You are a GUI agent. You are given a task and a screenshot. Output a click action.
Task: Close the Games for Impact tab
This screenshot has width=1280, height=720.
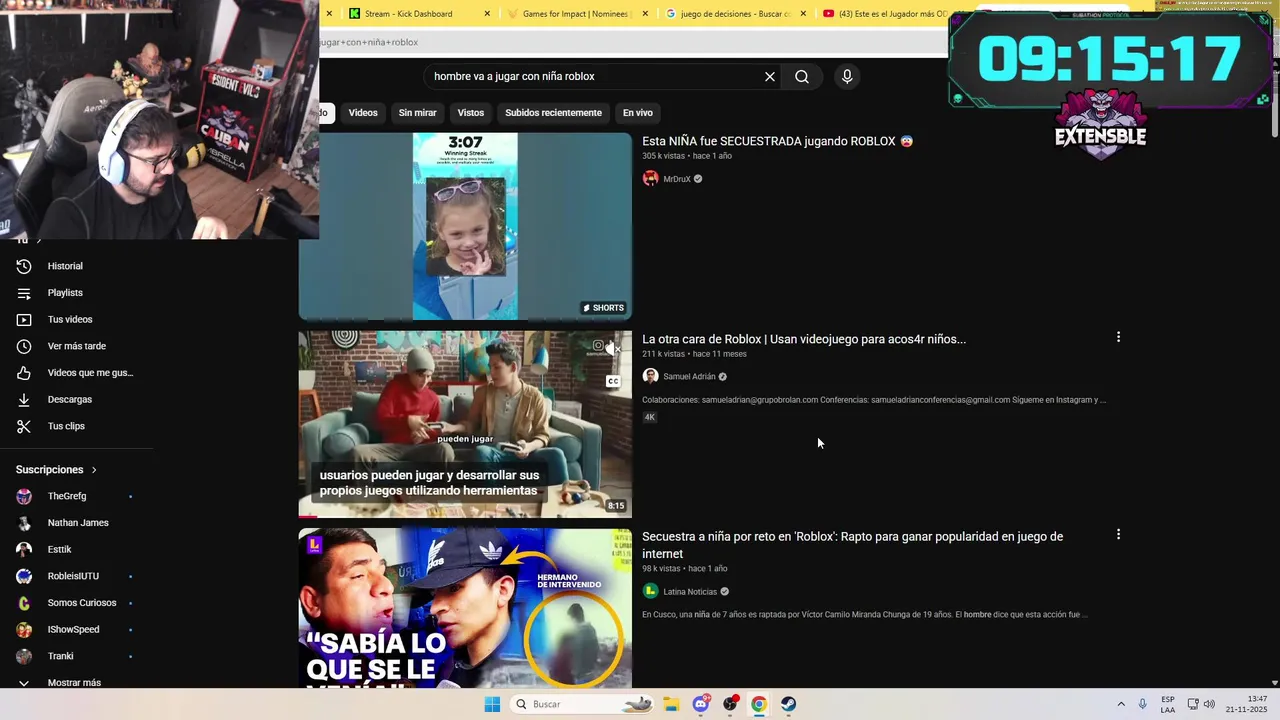pyautogui.click(x=645, y=14)
